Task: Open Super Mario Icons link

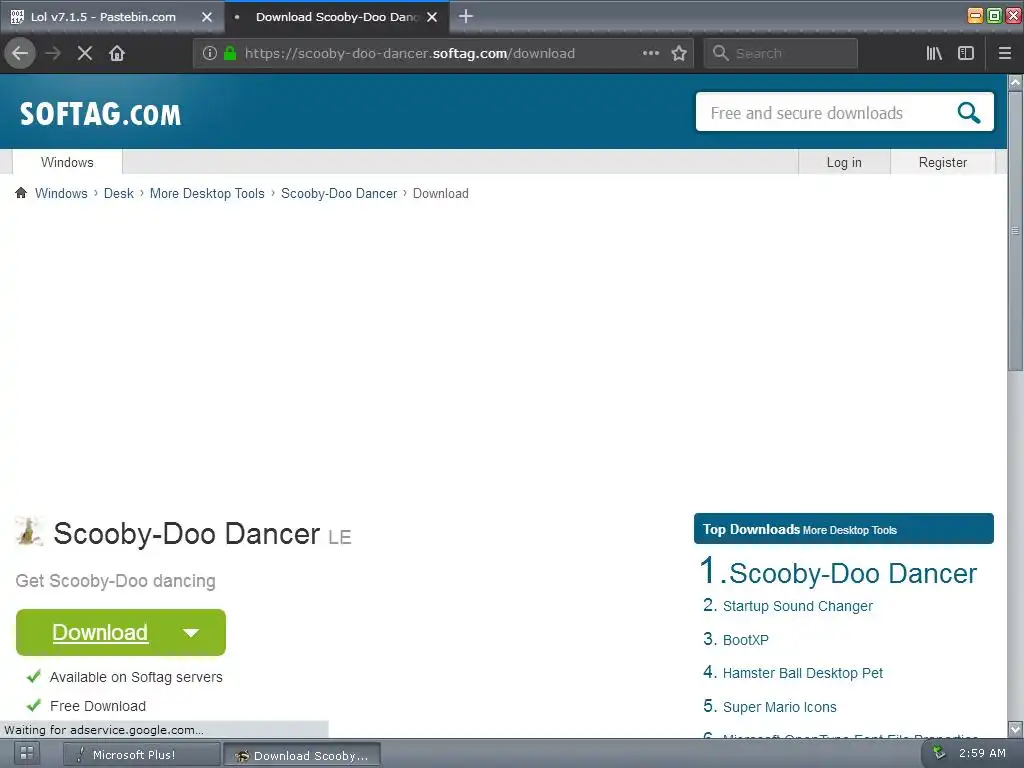Action: click(x=779, y=707)
